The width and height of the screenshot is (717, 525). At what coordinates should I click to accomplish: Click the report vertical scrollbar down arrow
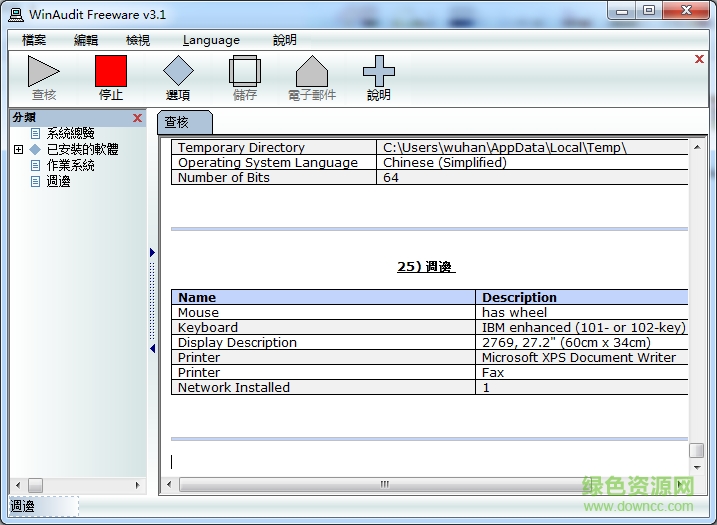click(x=696, y=468)
